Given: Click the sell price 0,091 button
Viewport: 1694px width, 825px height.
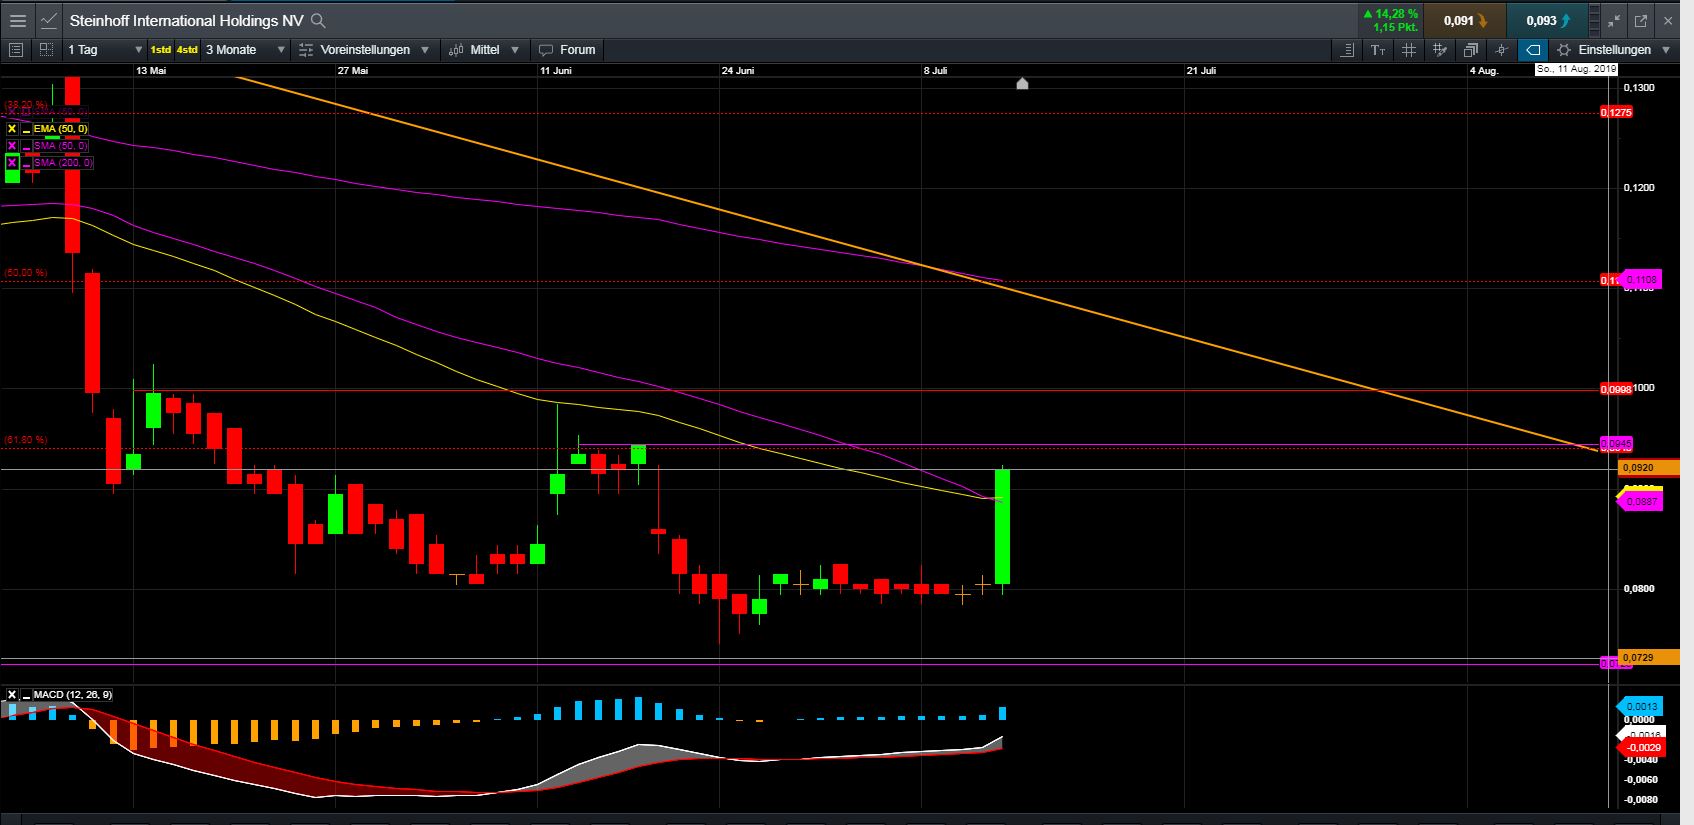Looking at the screenshot, I should tap(1464, 20).
